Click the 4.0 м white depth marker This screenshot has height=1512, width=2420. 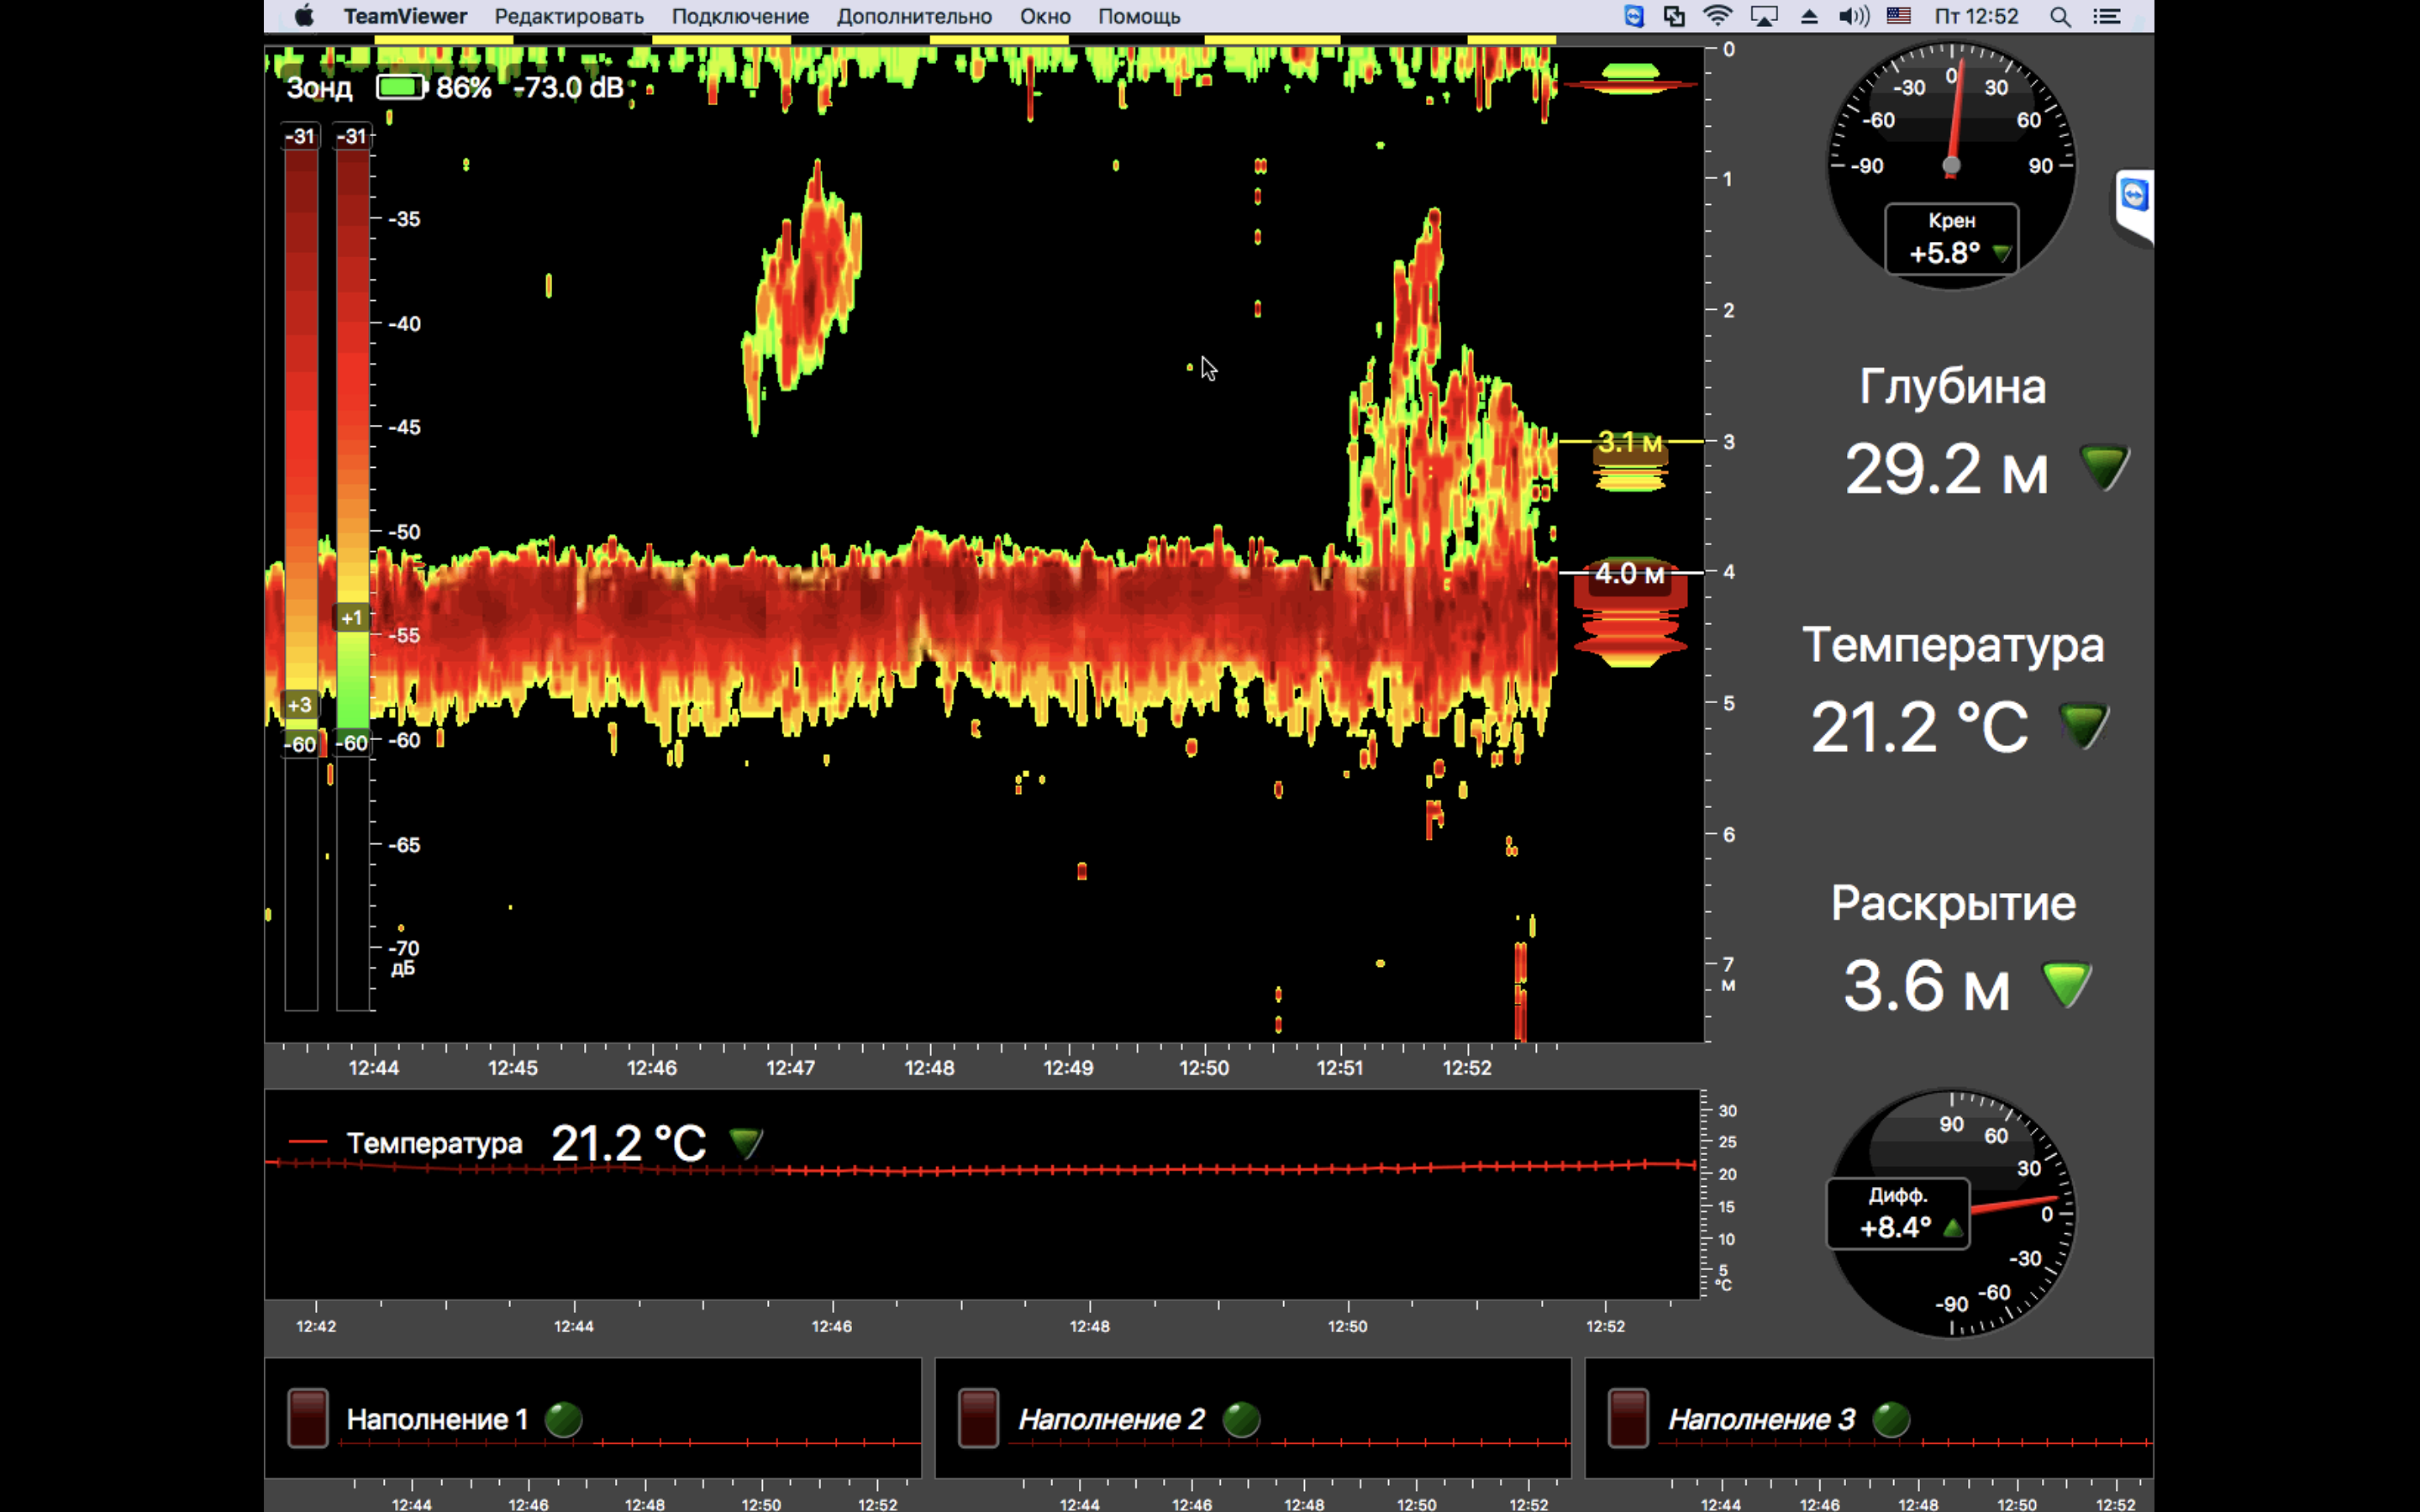click(x=1630, y=573)
